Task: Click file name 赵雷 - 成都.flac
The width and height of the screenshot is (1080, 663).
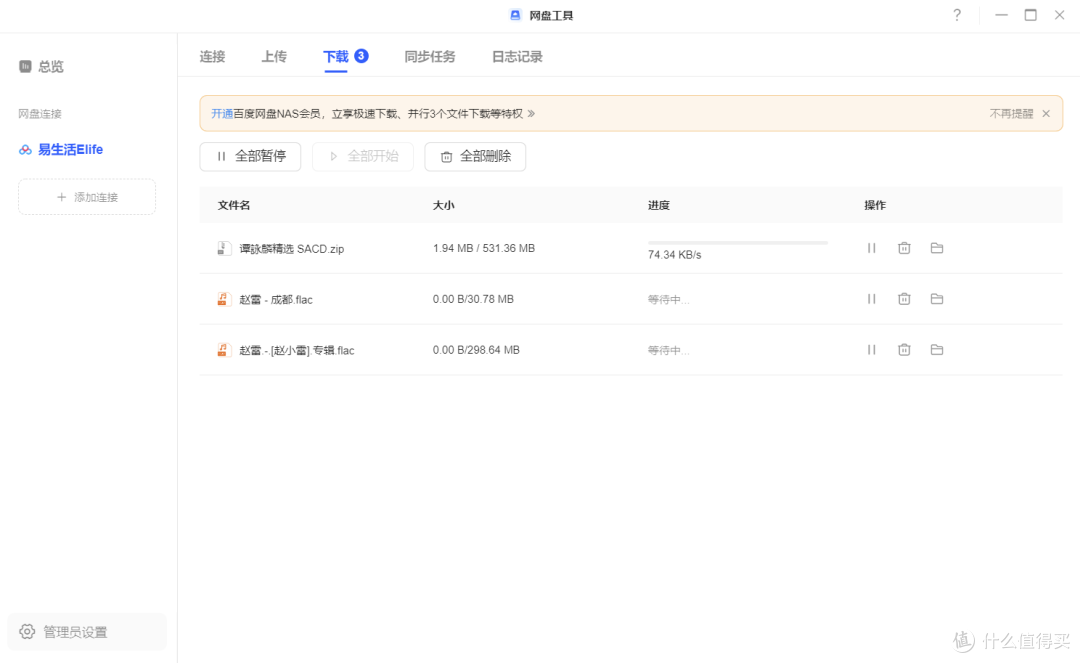Action: tap(276, 299)
